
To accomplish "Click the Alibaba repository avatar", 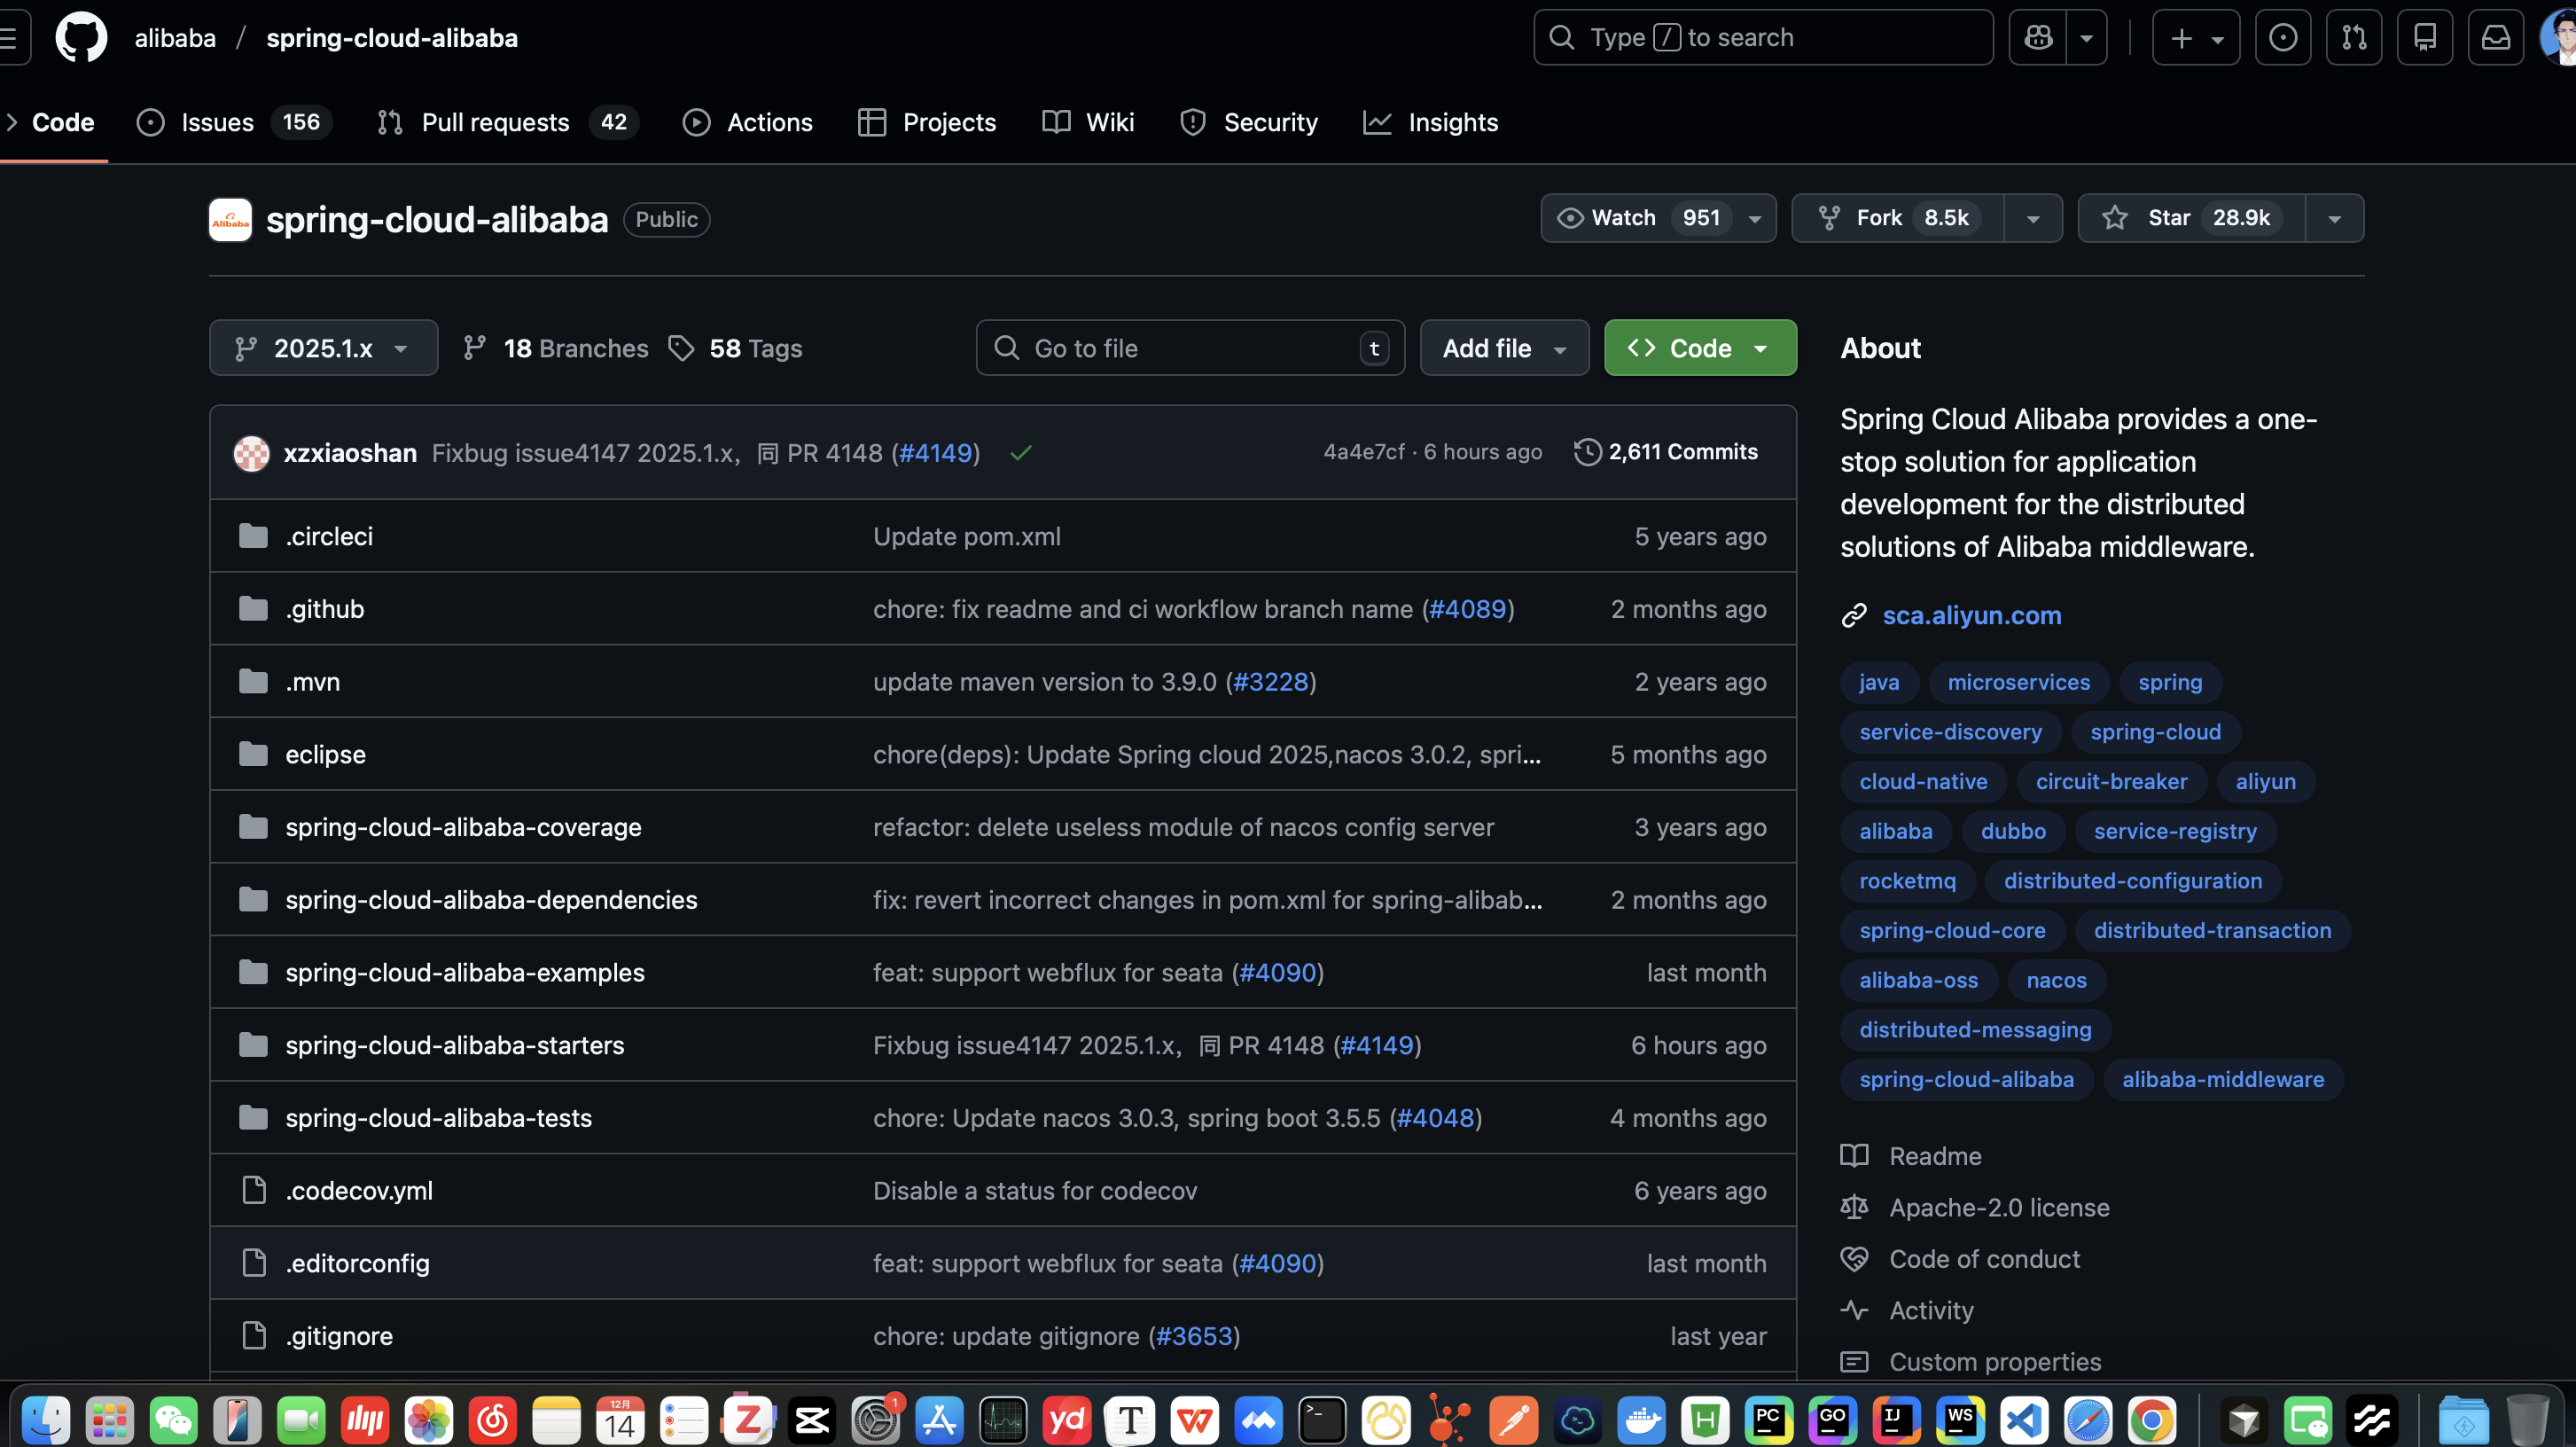I will pos(230,220).
